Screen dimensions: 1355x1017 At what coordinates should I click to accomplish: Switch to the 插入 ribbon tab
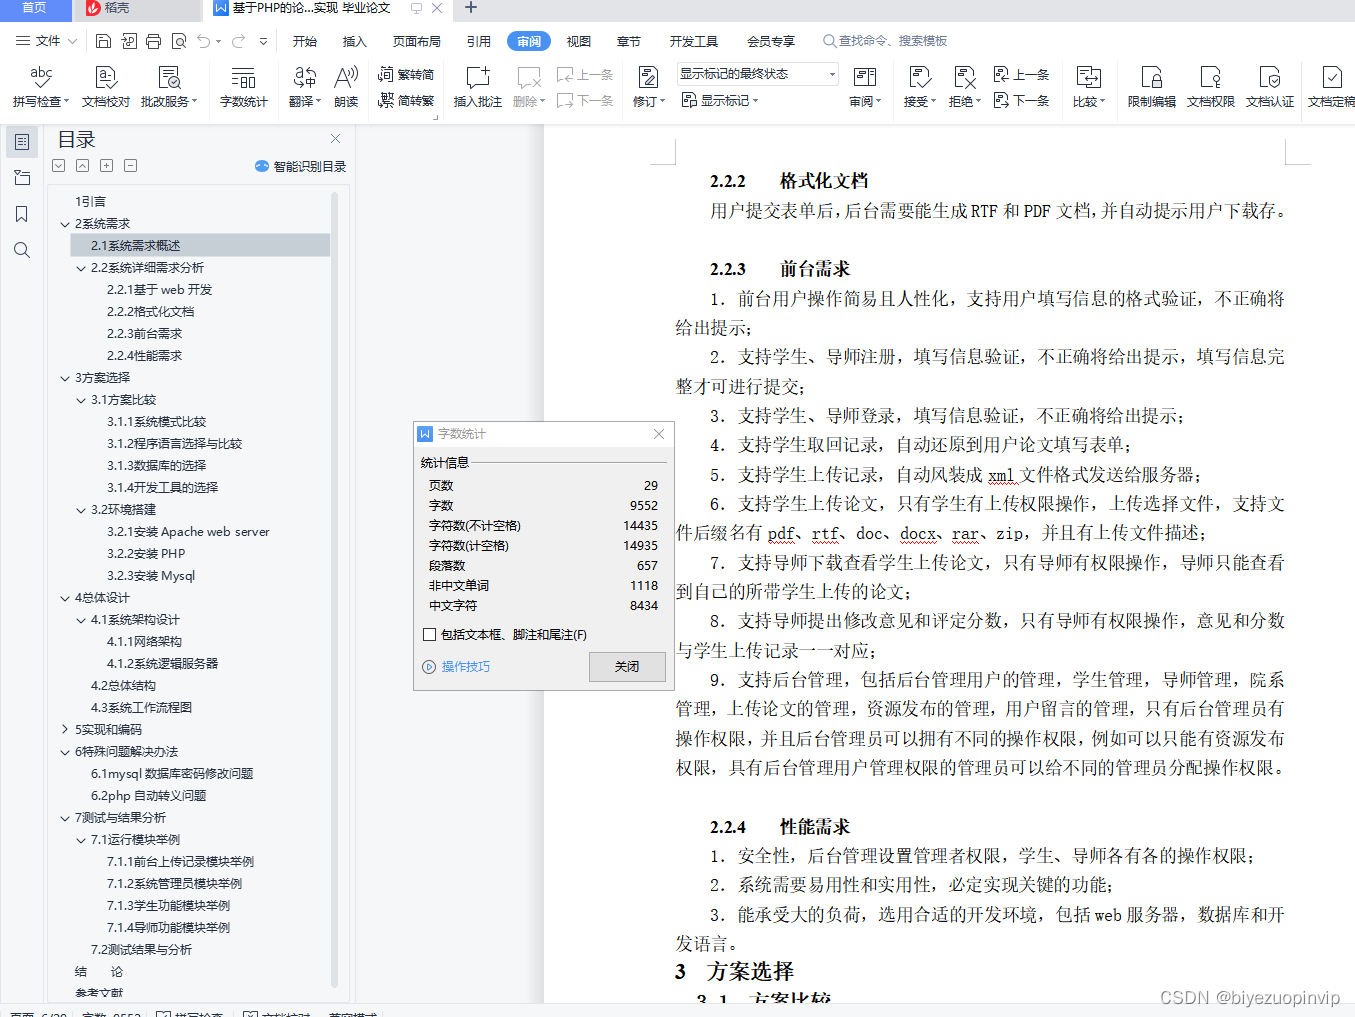[355, 41]
